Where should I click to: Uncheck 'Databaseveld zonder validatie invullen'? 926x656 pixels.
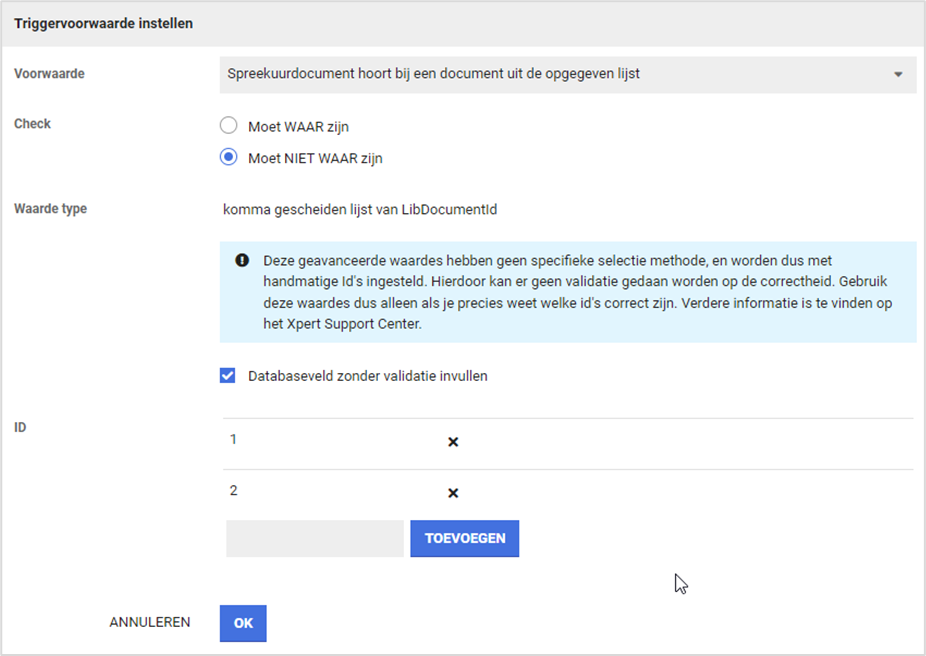(228, 376)
